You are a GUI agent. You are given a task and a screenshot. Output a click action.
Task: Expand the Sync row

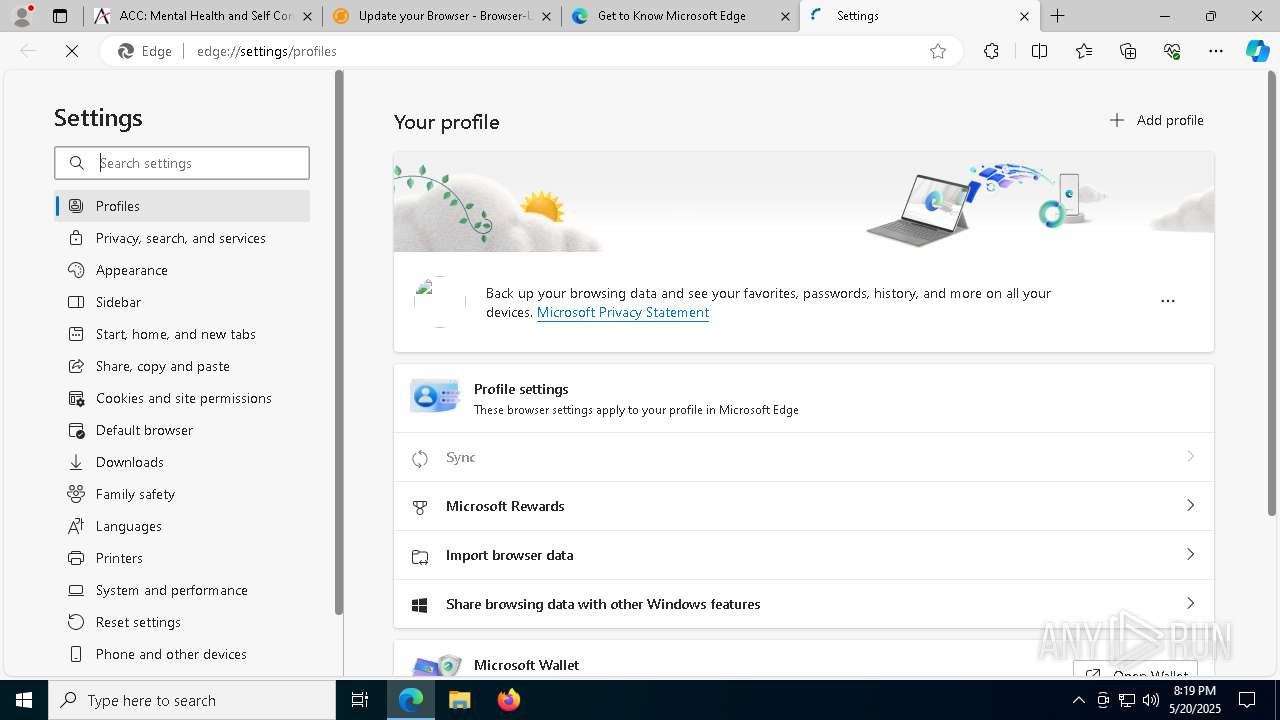click(x=804, y=457)
